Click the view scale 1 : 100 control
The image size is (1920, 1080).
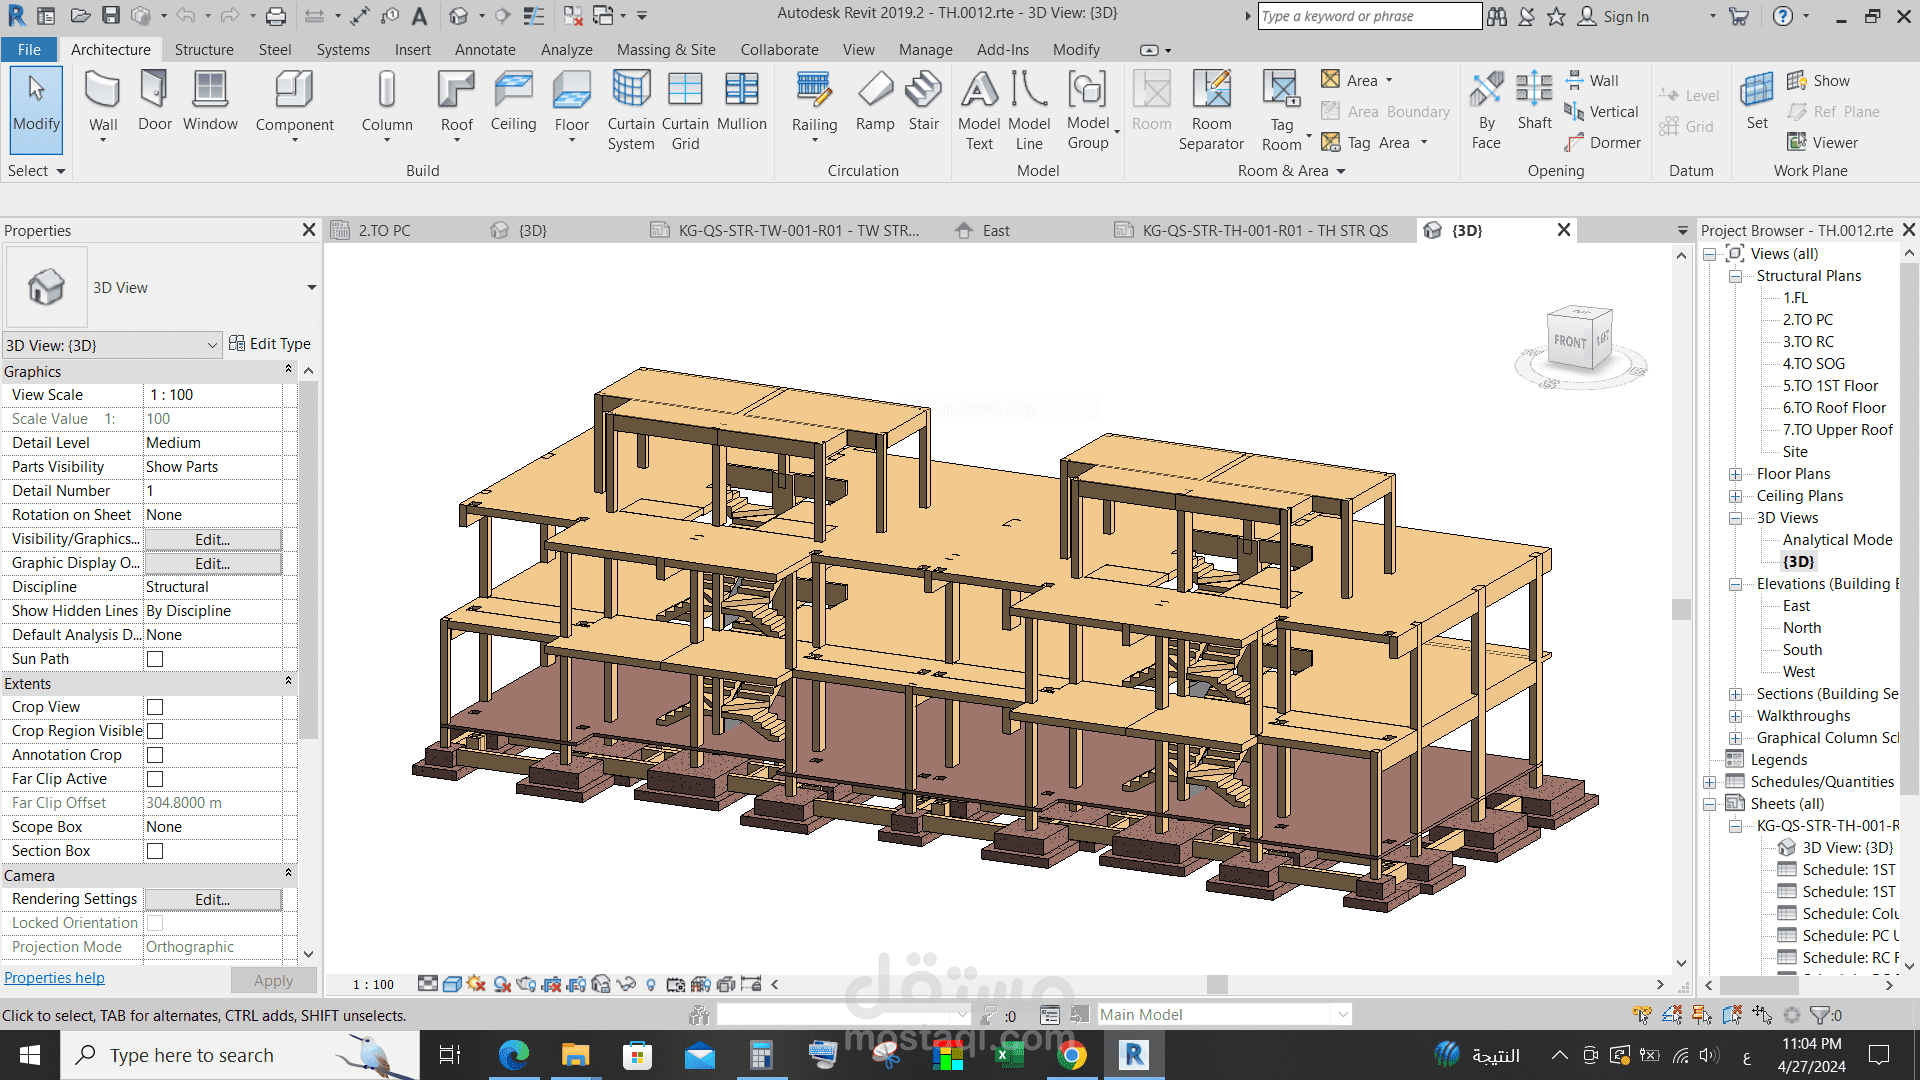coord(373,984)
